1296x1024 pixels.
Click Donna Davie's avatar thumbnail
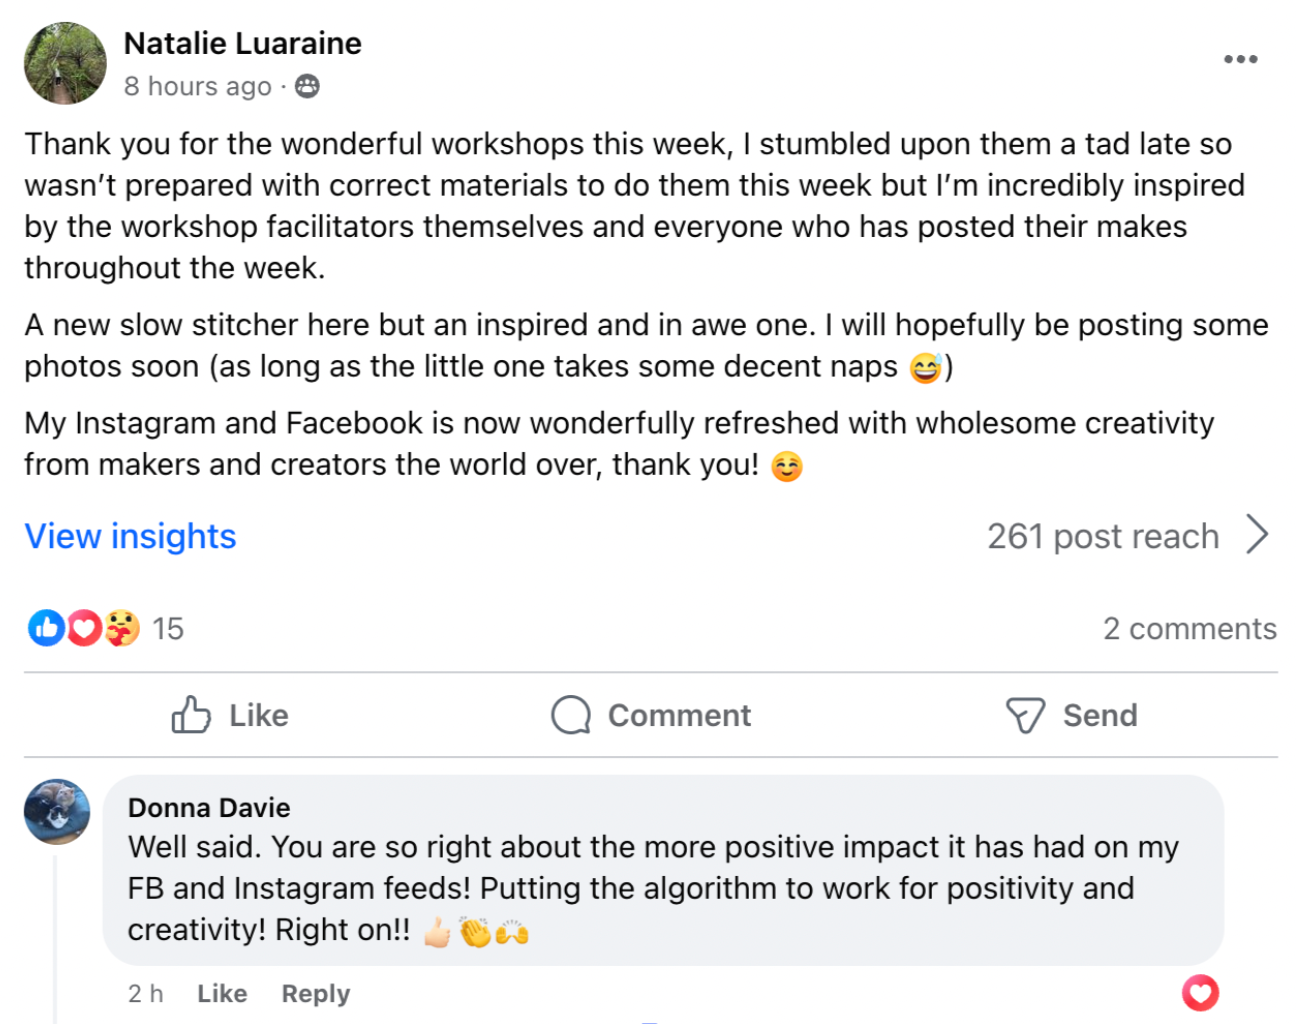57,812
